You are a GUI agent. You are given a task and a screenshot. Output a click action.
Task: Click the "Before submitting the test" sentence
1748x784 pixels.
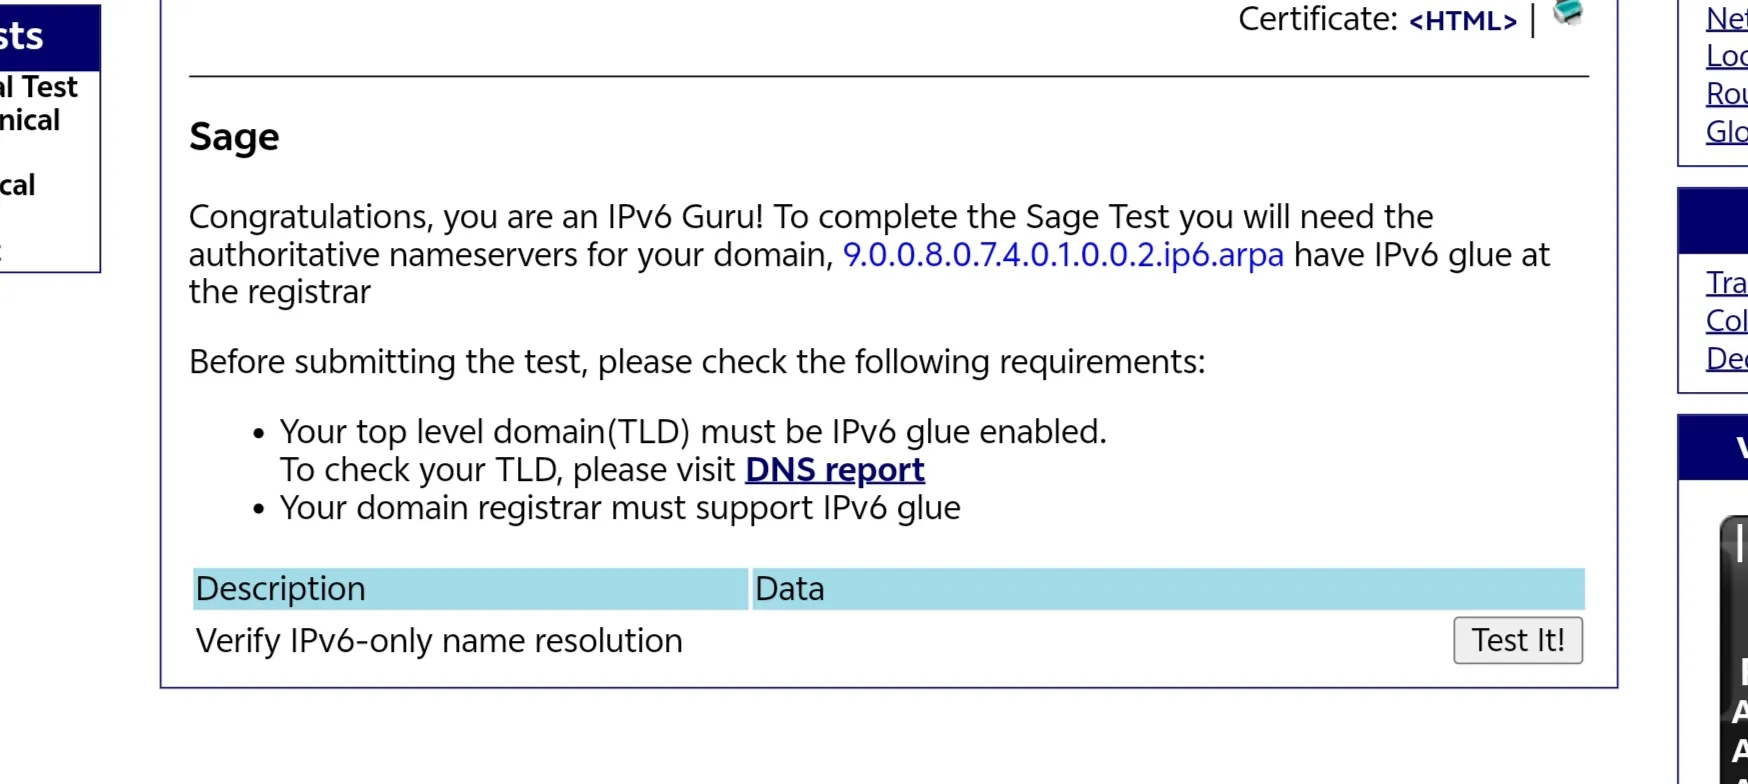(x=697, y=362)
